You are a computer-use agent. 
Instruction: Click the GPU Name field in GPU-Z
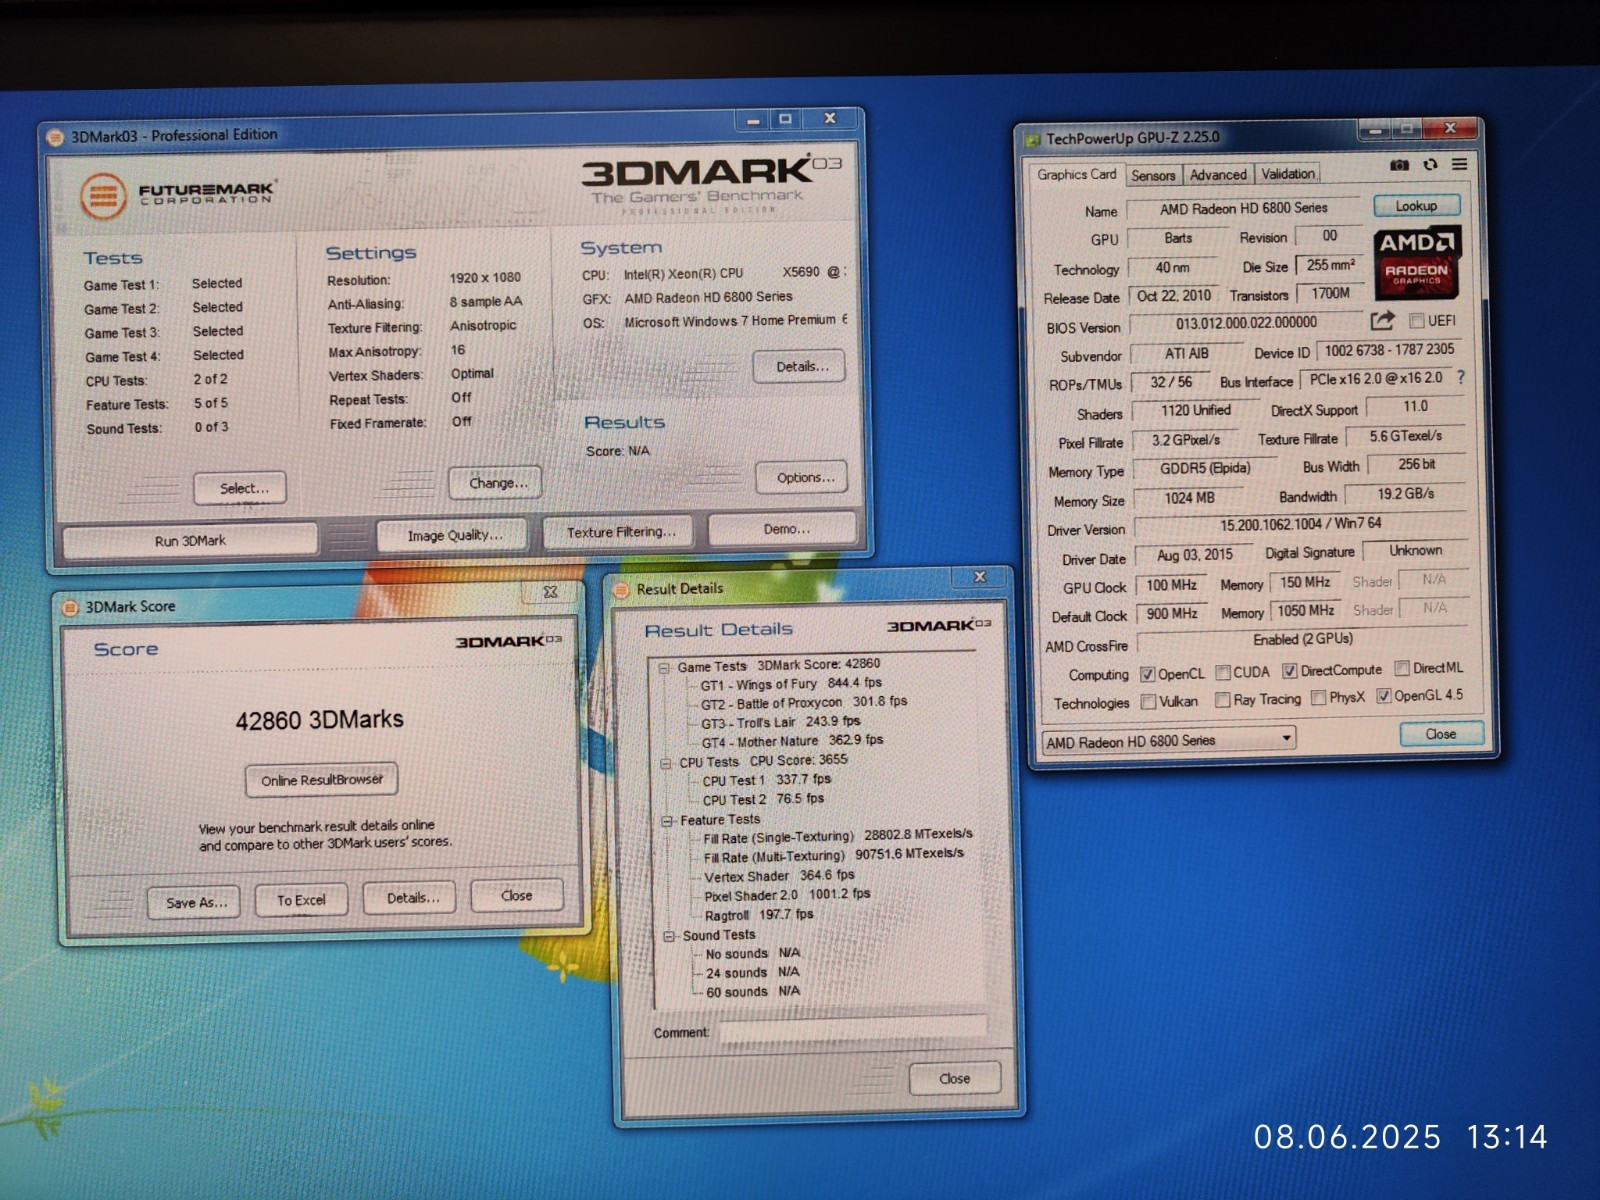(x=1243, y=208)
